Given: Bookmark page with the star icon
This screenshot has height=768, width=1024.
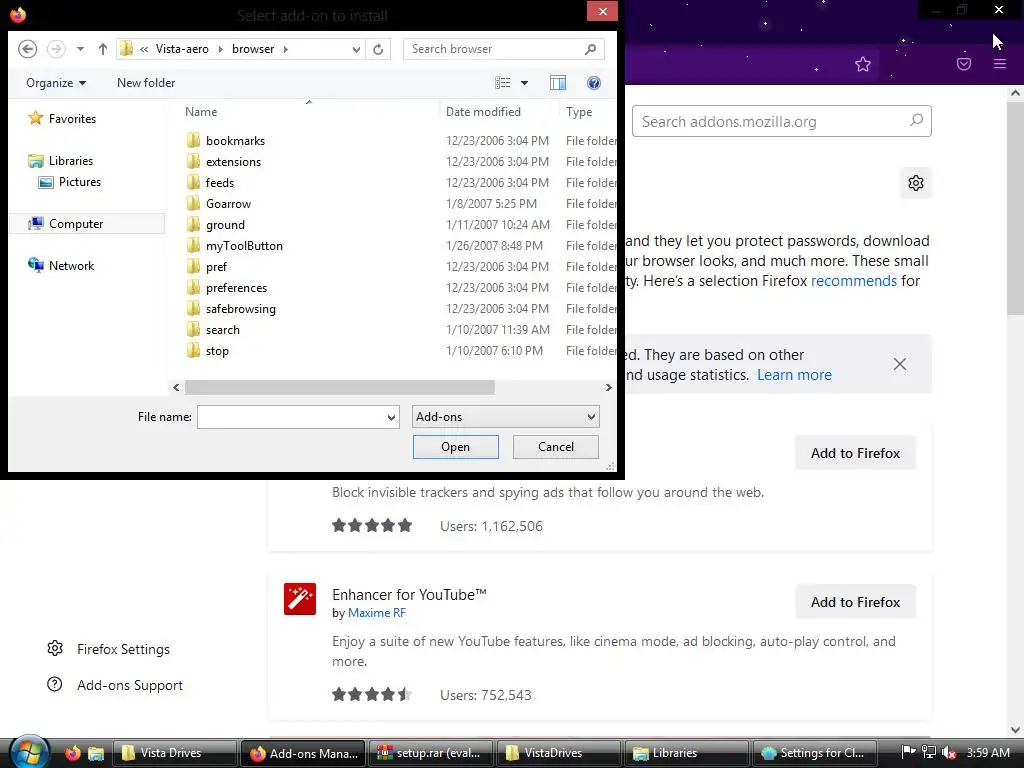Looking at the screenshot, I should coord(863,64).
